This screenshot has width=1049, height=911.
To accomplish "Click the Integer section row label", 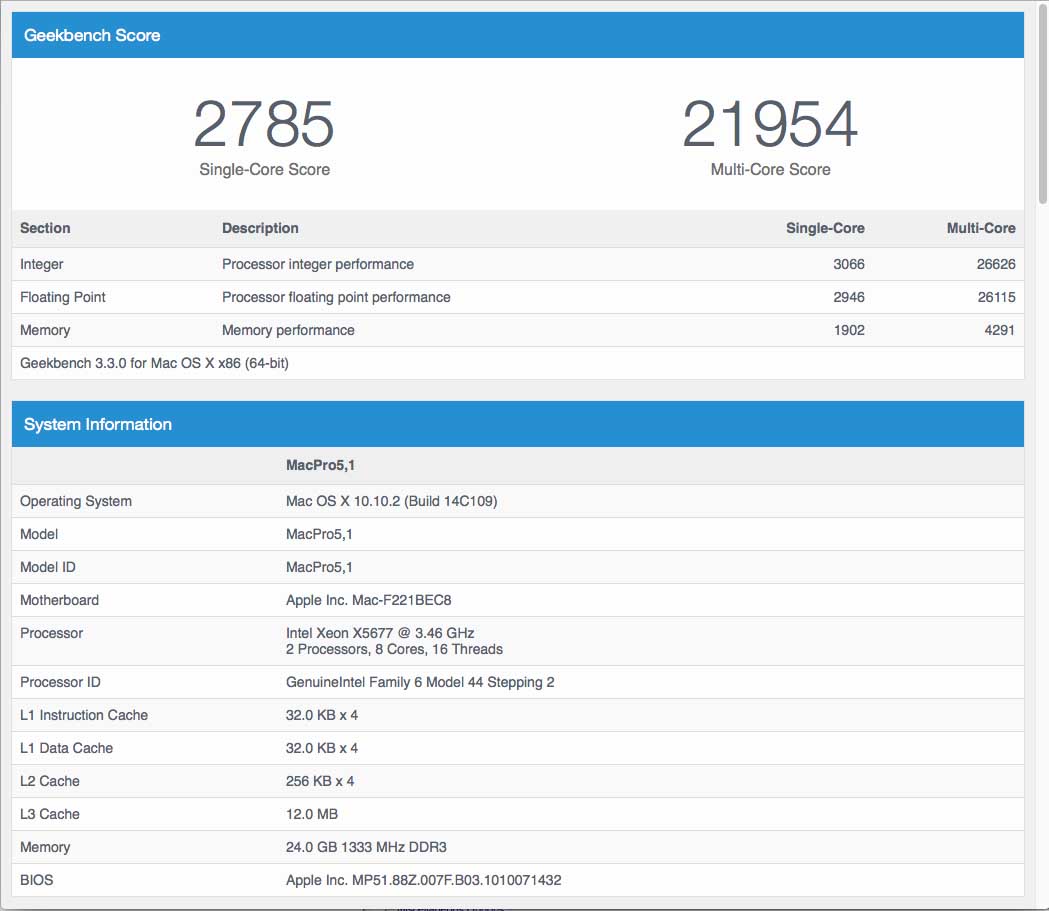I will click(x=41, y=264).
